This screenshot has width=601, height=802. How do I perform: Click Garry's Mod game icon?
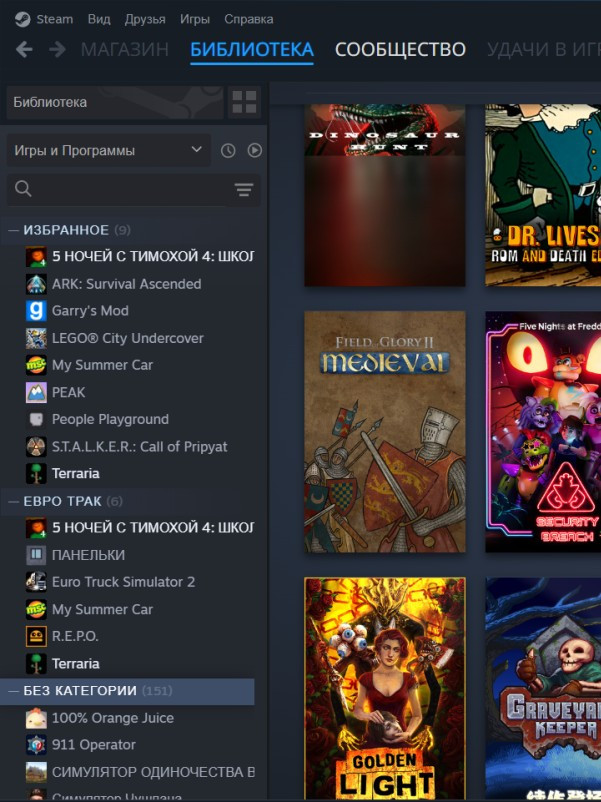coord(36,310)
